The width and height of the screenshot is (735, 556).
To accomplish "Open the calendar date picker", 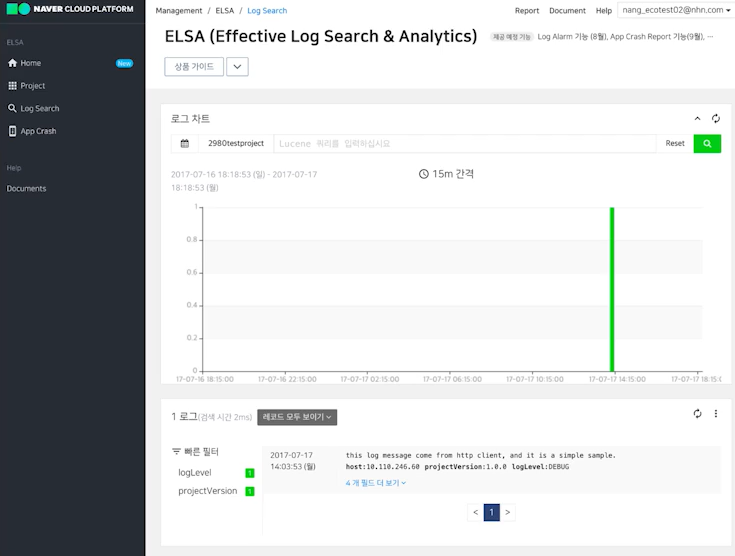I will tap(185, 143).
